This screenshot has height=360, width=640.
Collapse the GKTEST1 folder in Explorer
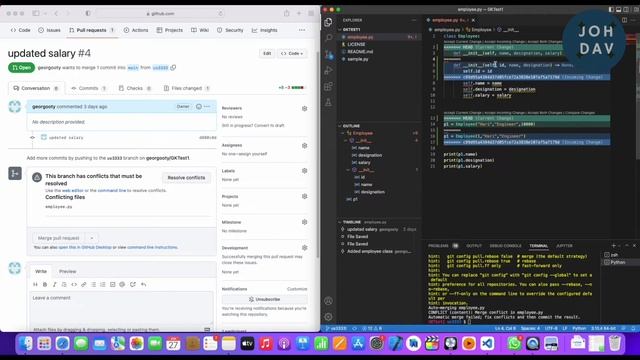pyautogui.click(x=340, y=30)
